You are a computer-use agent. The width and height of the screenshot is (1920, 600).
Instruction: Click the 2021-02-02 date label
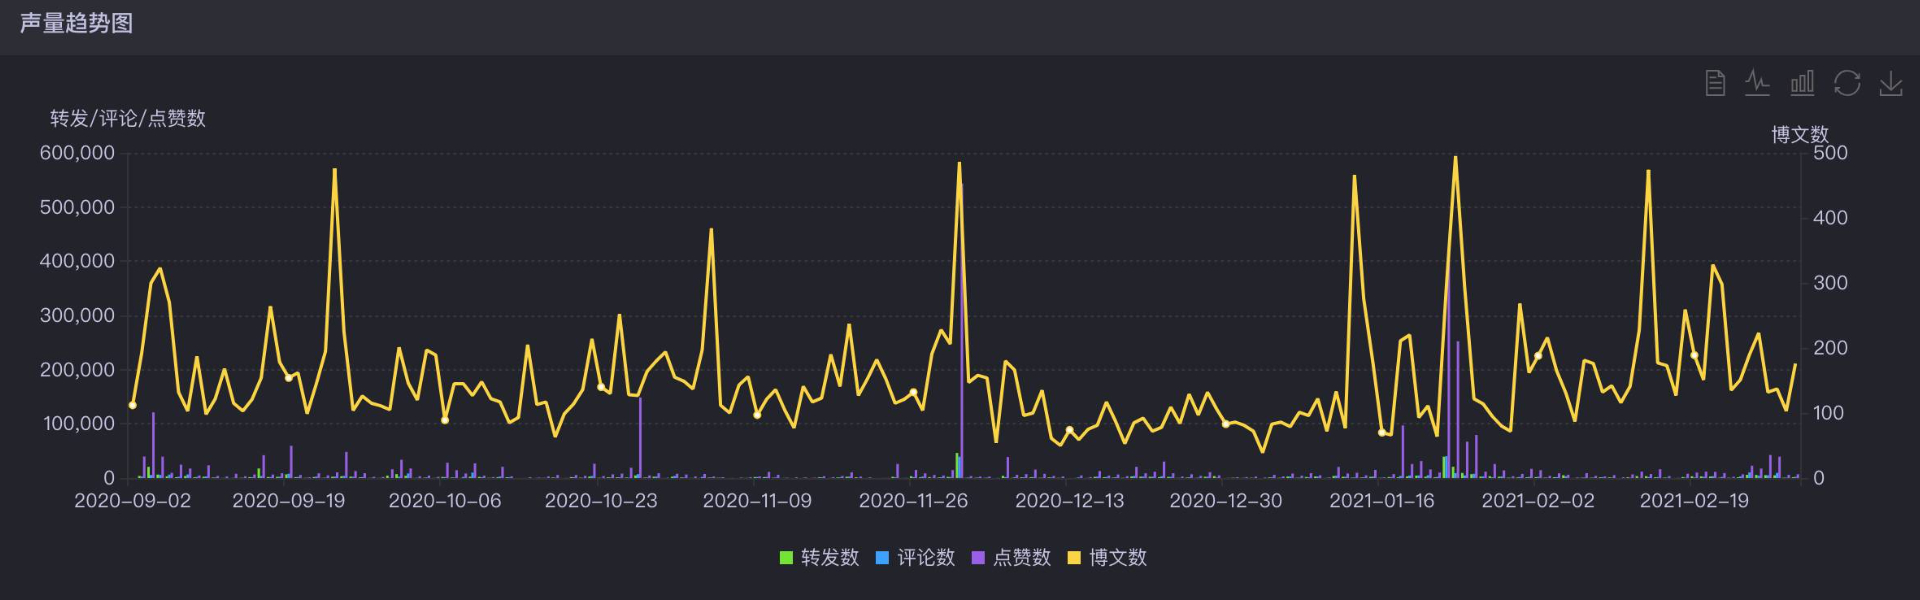pos(1538,501)
